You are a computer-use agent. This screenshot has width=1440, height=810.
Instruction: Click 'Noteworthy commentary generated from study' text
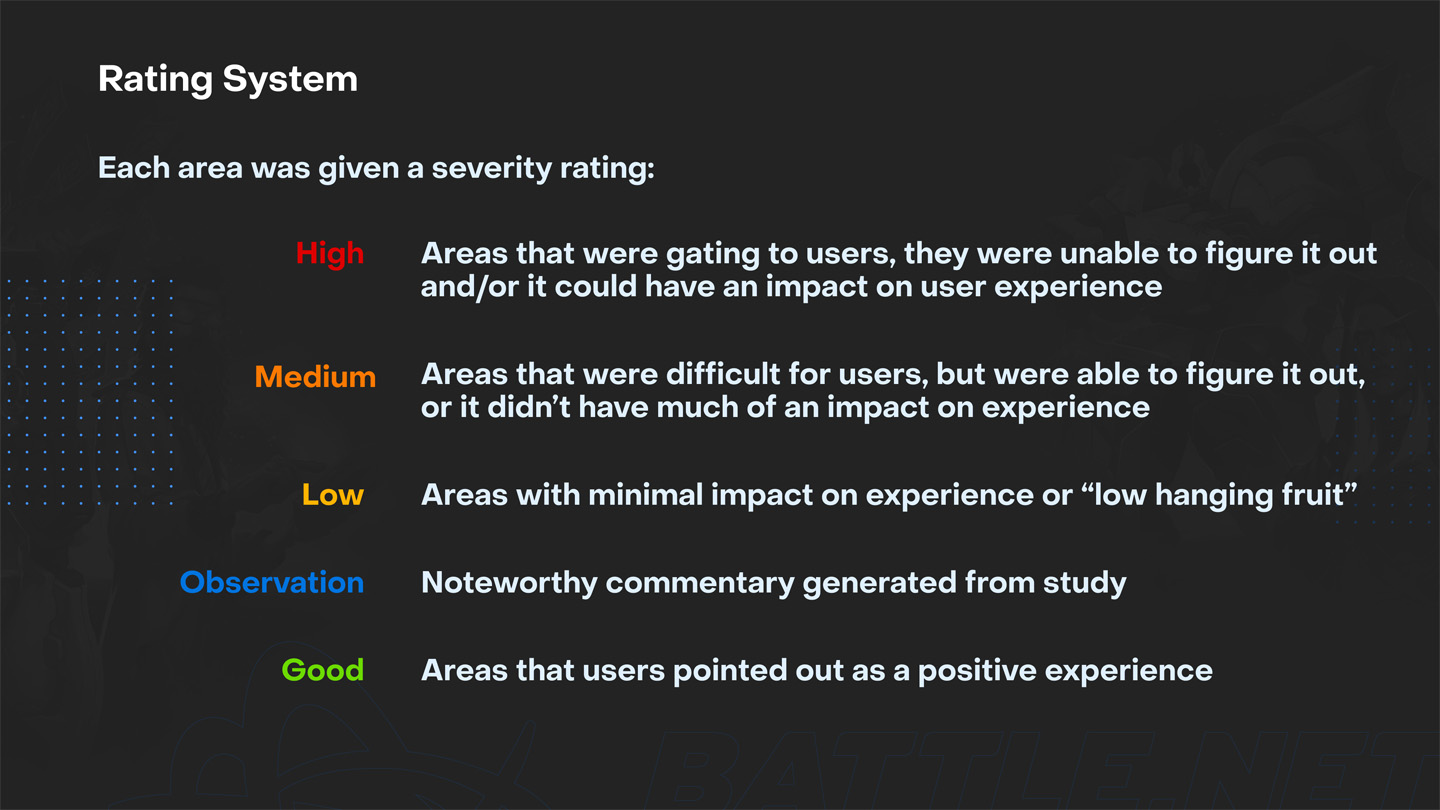pos(774,583)
